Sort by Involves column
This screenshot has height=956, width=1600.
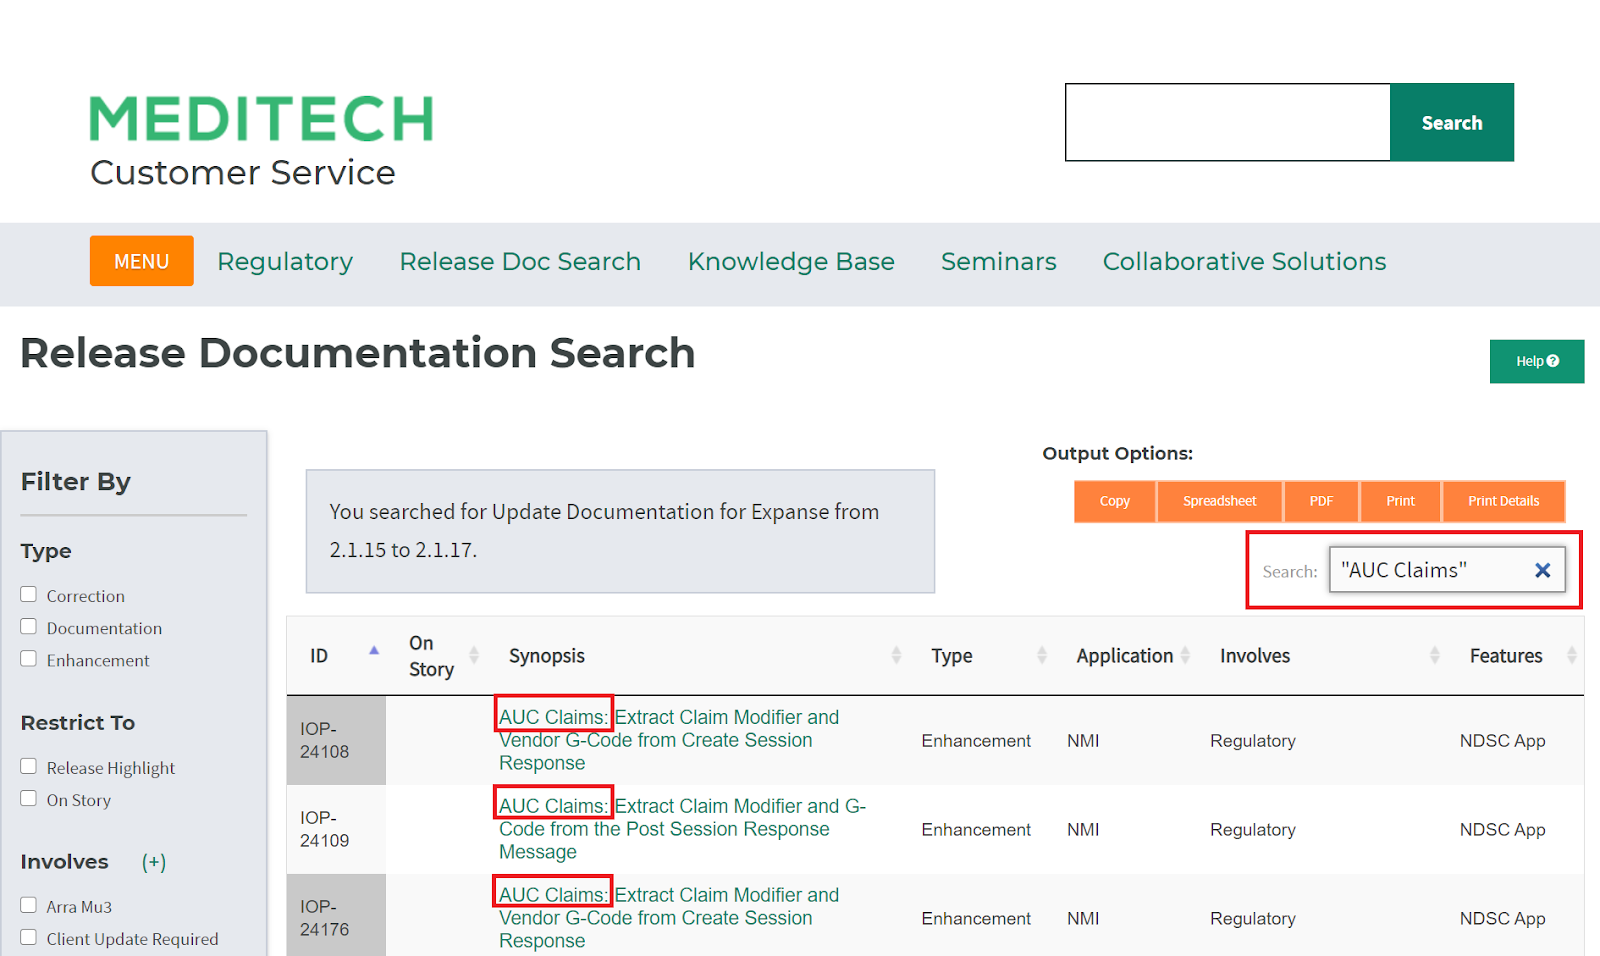point(1435,656)
